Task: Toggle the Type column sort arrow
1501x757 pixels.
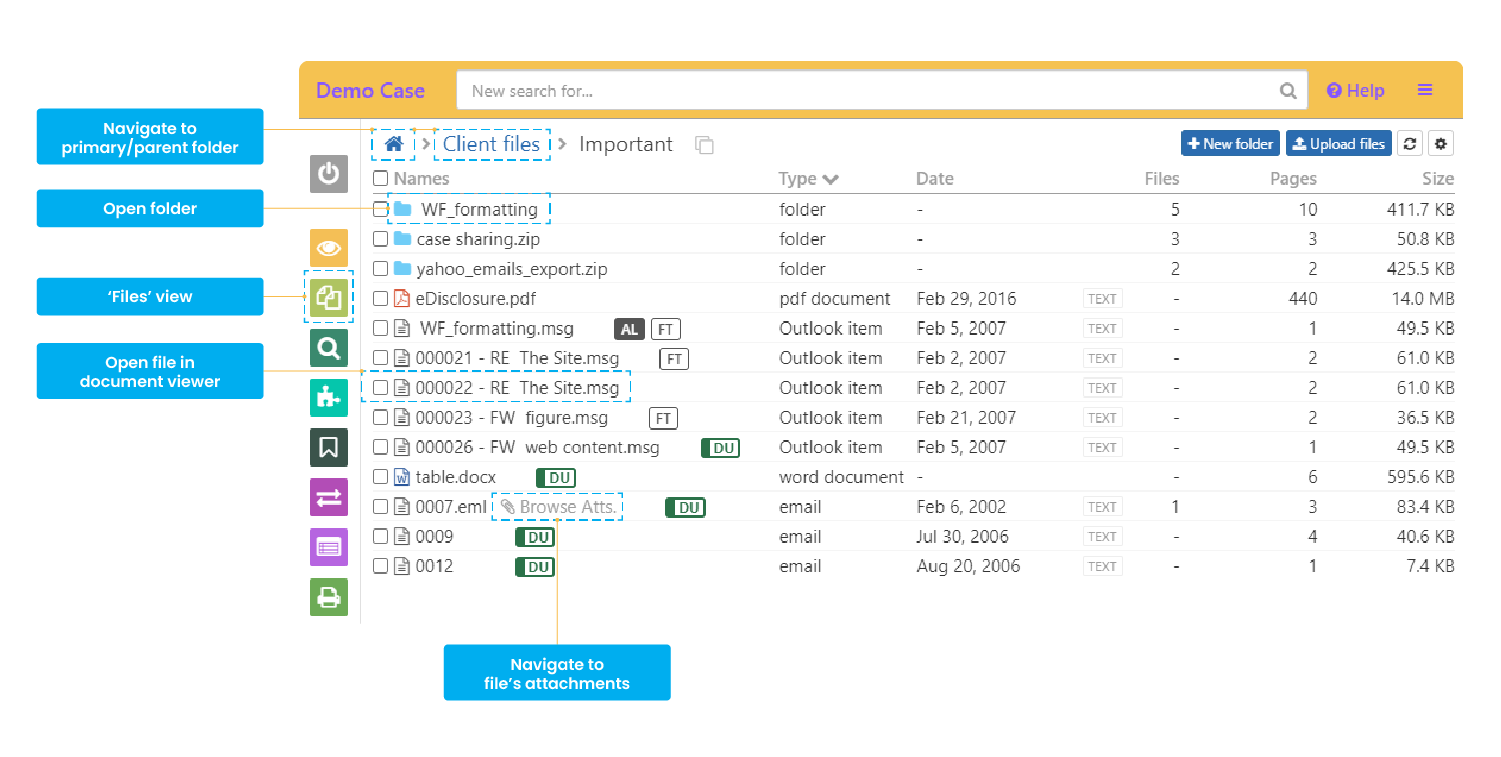Action: pos(833,178)
